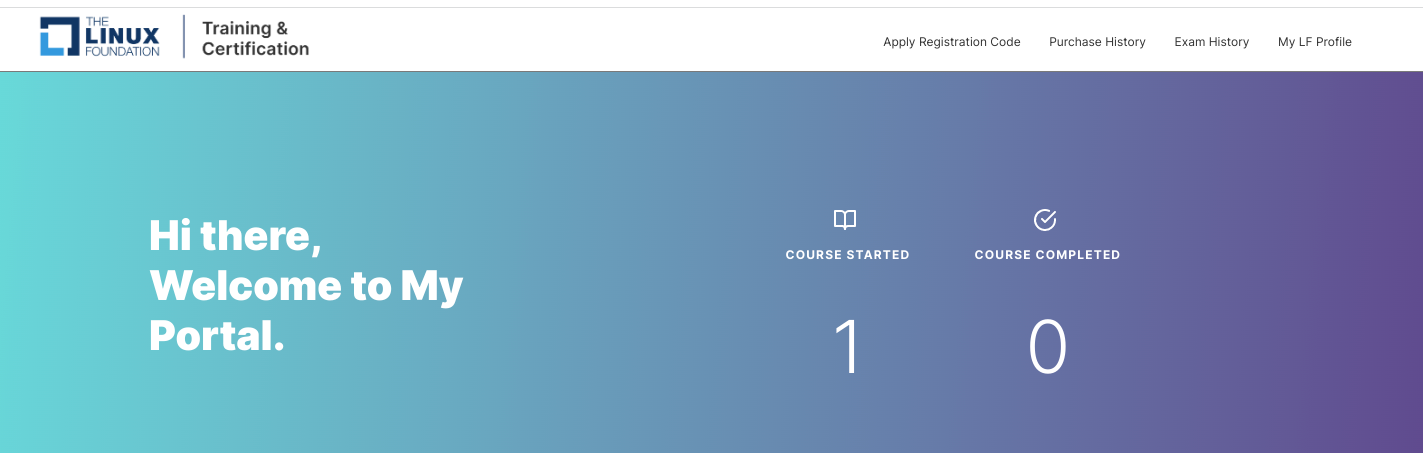Click the Linux Foundation square logo icon
This screenshot has width=1423, height=453.
(58, 36)
